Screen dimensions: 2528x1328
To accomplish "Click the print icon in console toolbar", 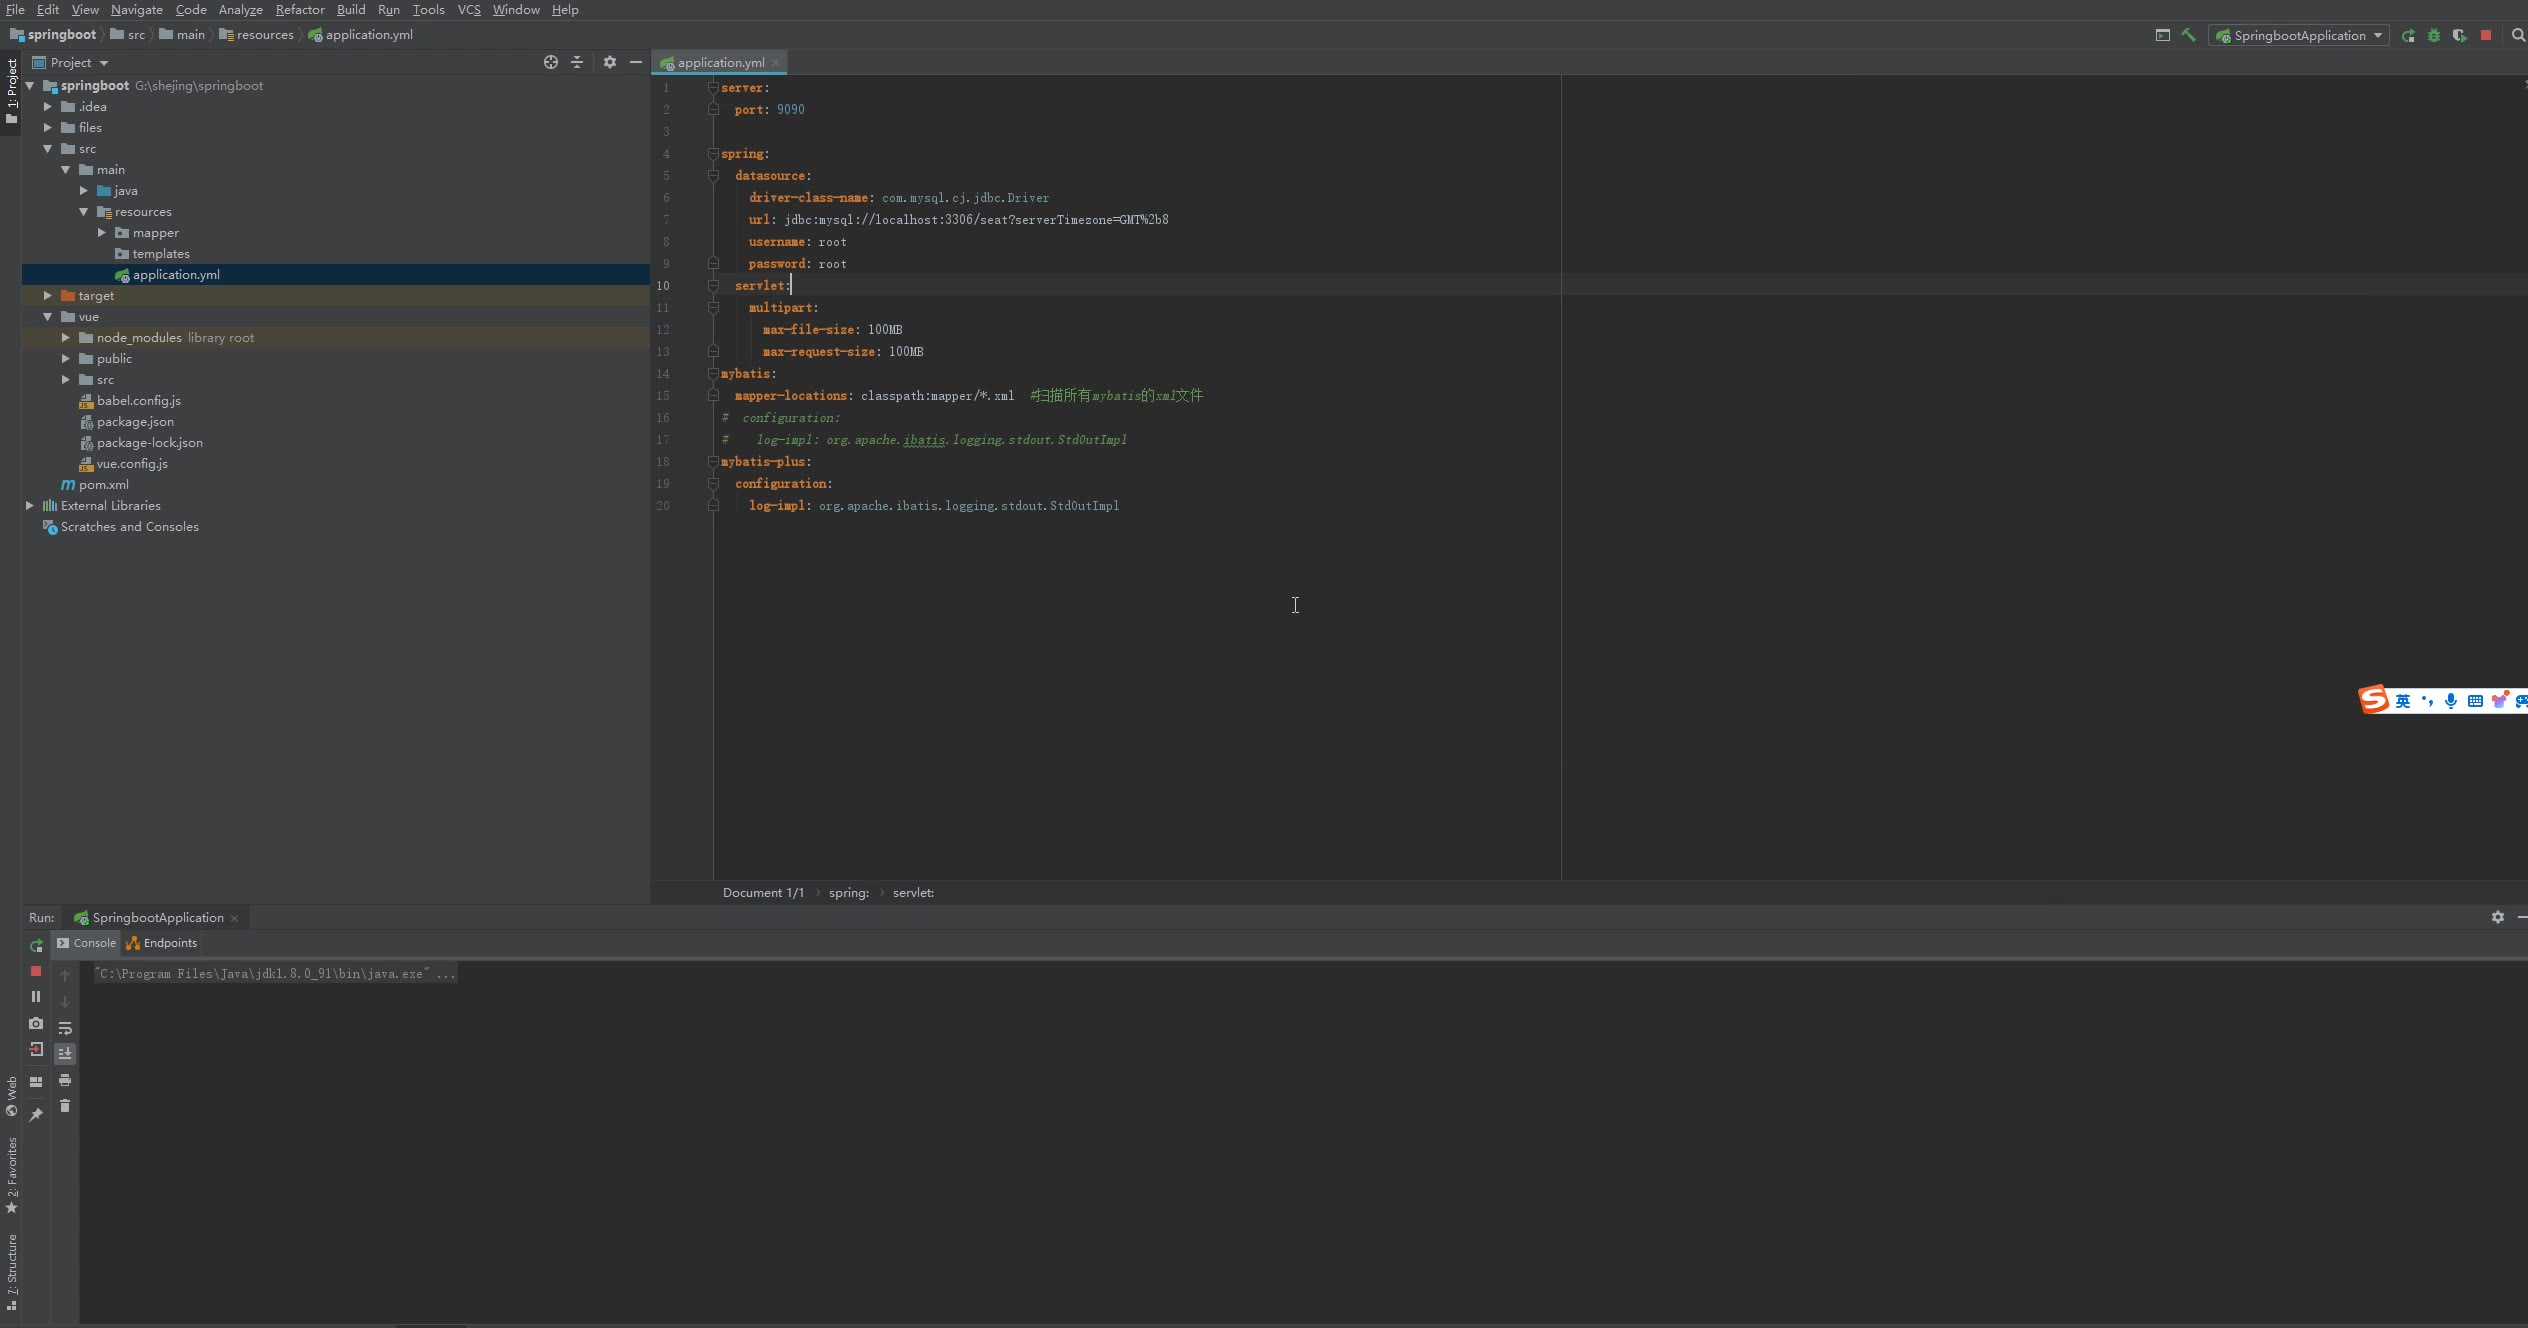I will pyautogui.click(x=65, y=1080).
